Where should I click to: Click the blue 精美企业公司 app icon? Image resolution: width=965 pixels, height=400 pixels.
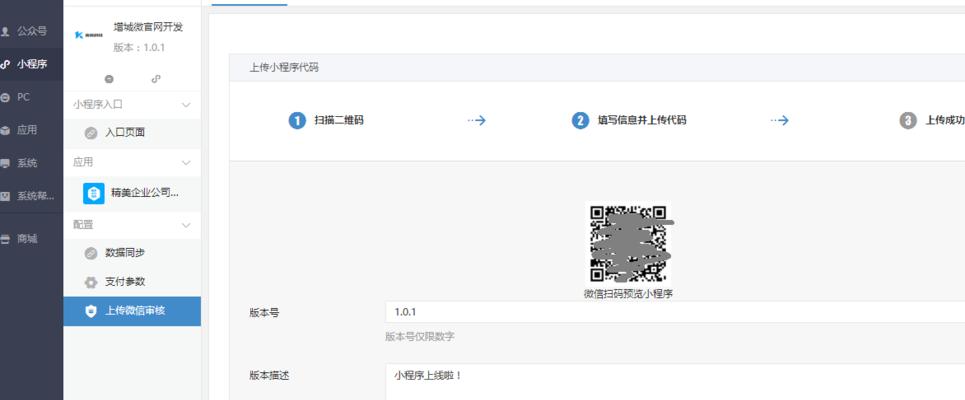[94, 194]
